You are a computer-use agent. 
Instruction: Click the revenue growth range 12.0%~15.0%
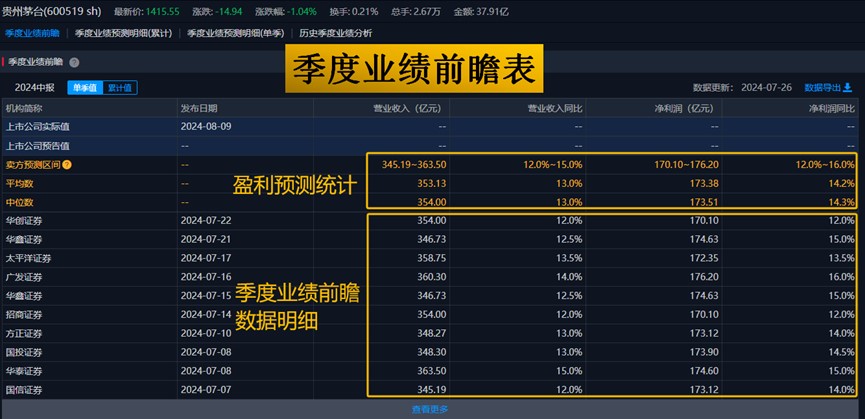[553, 164]
